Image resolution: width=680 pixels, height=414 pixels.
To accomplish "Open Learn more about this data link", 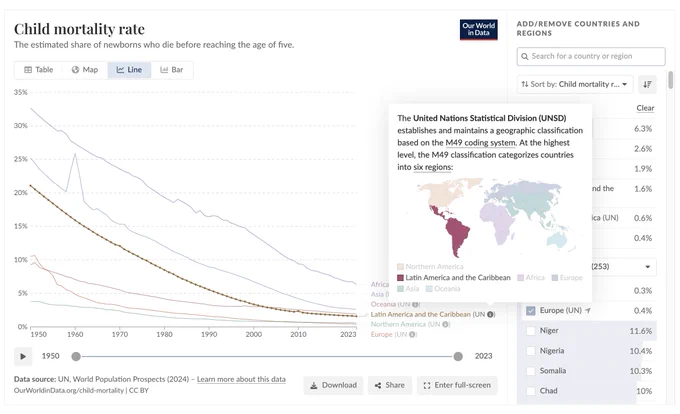I will (241, 379).
